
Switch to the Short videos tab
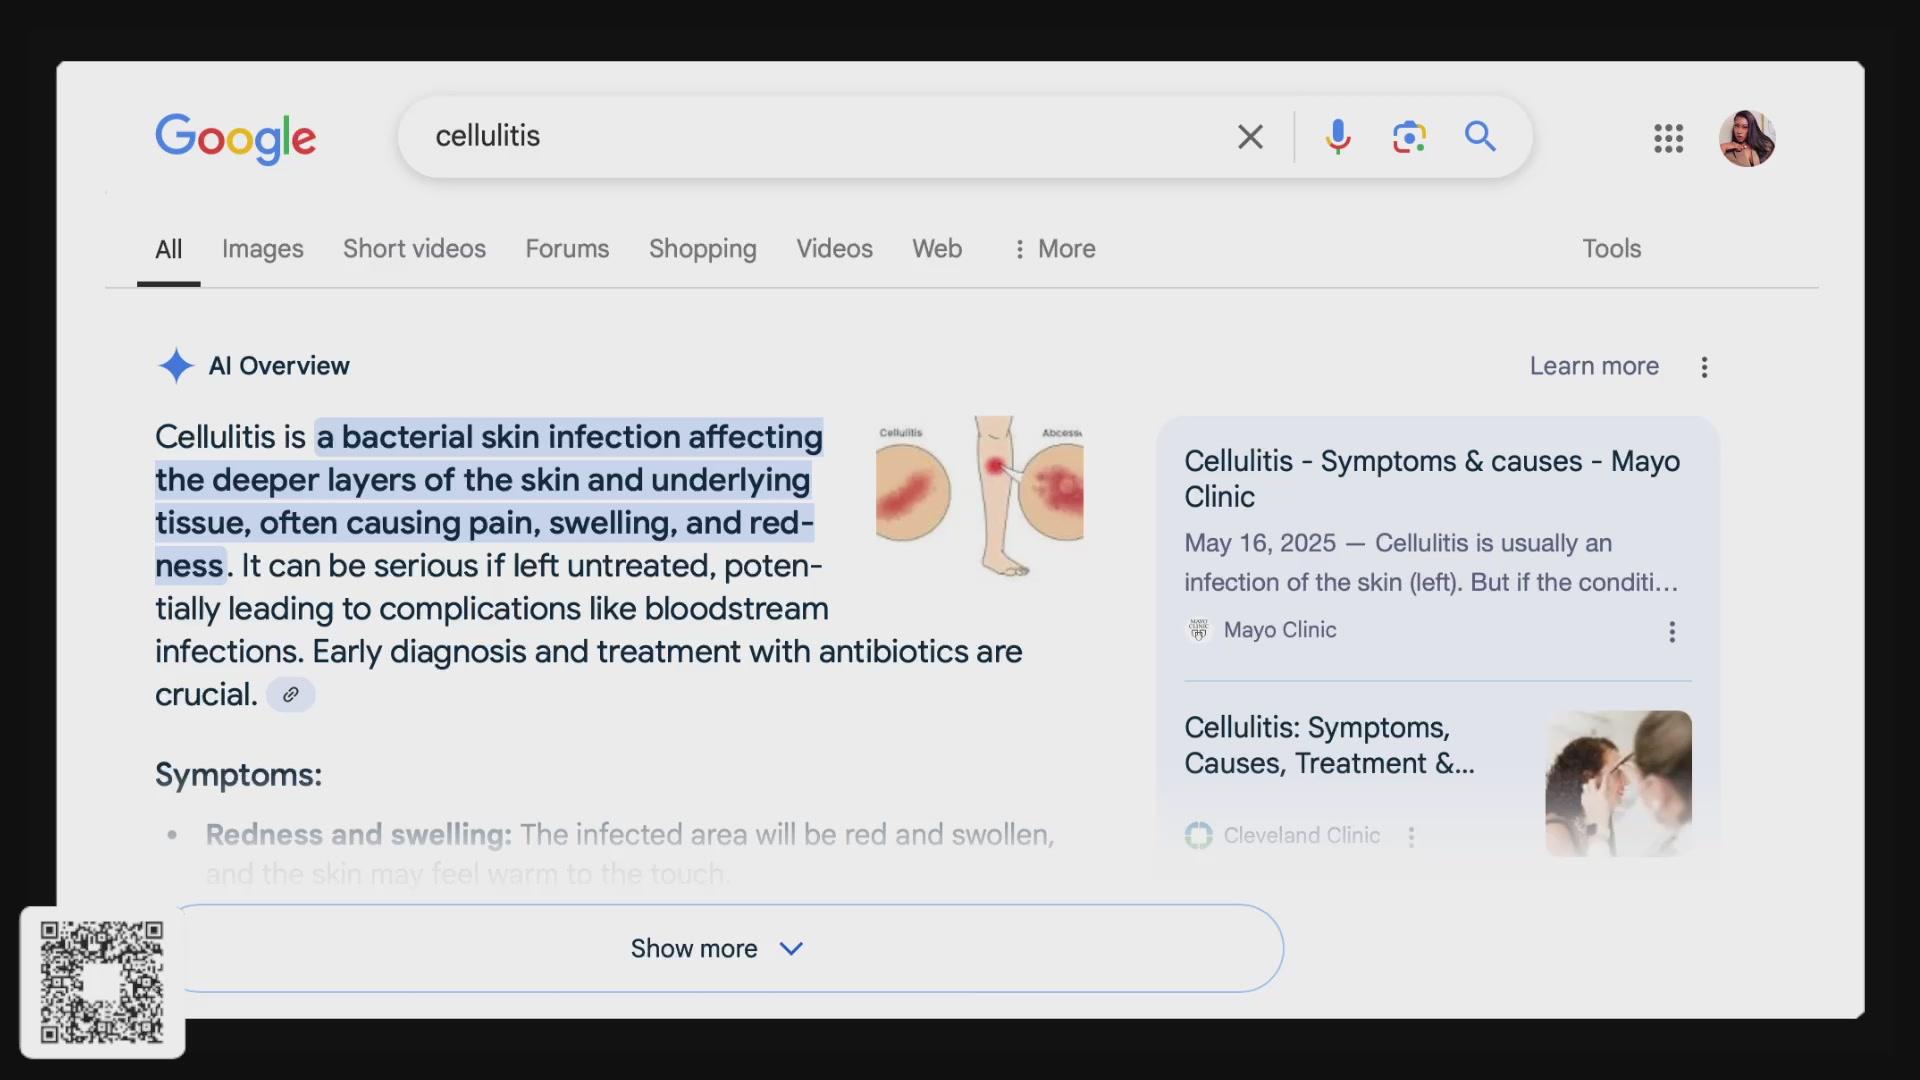coord(414,249)
